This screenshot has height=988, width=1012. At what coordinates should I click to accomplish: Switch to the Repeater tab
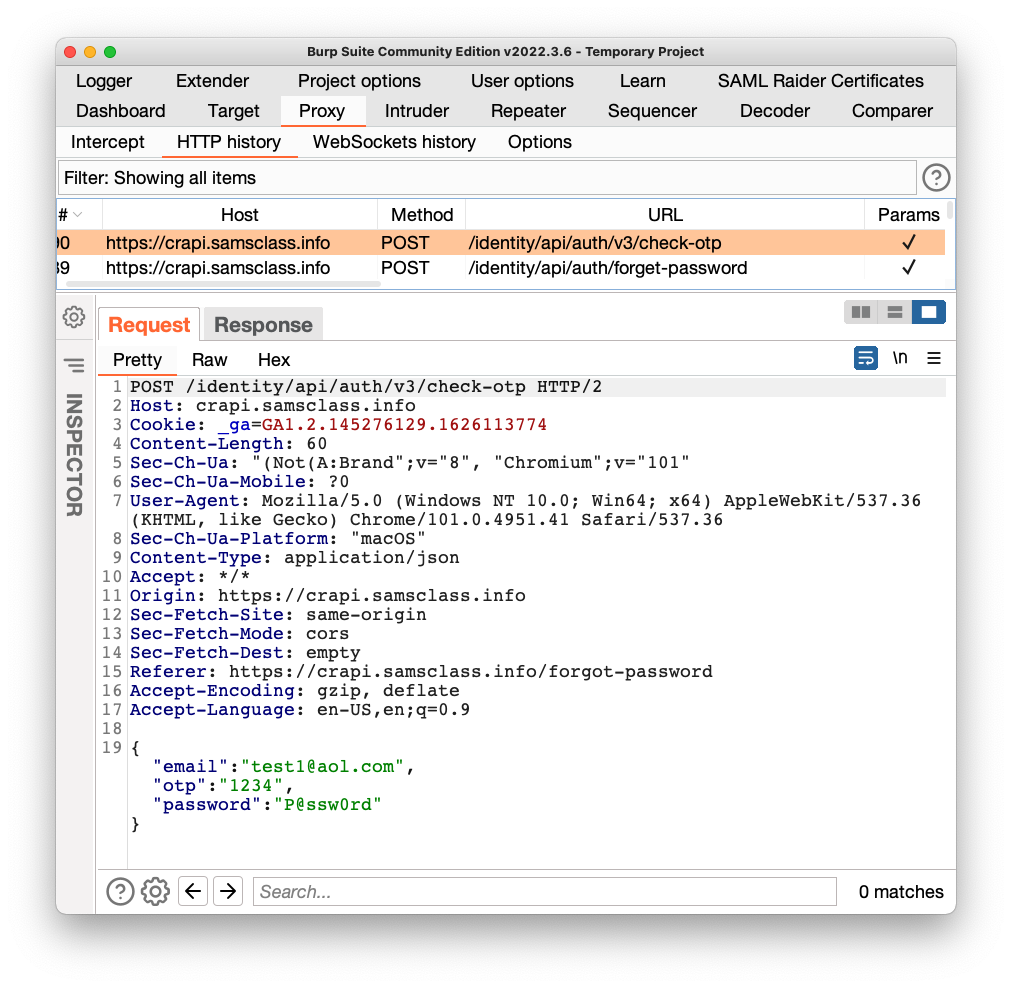pyautogui.click(x=529, y=111)
